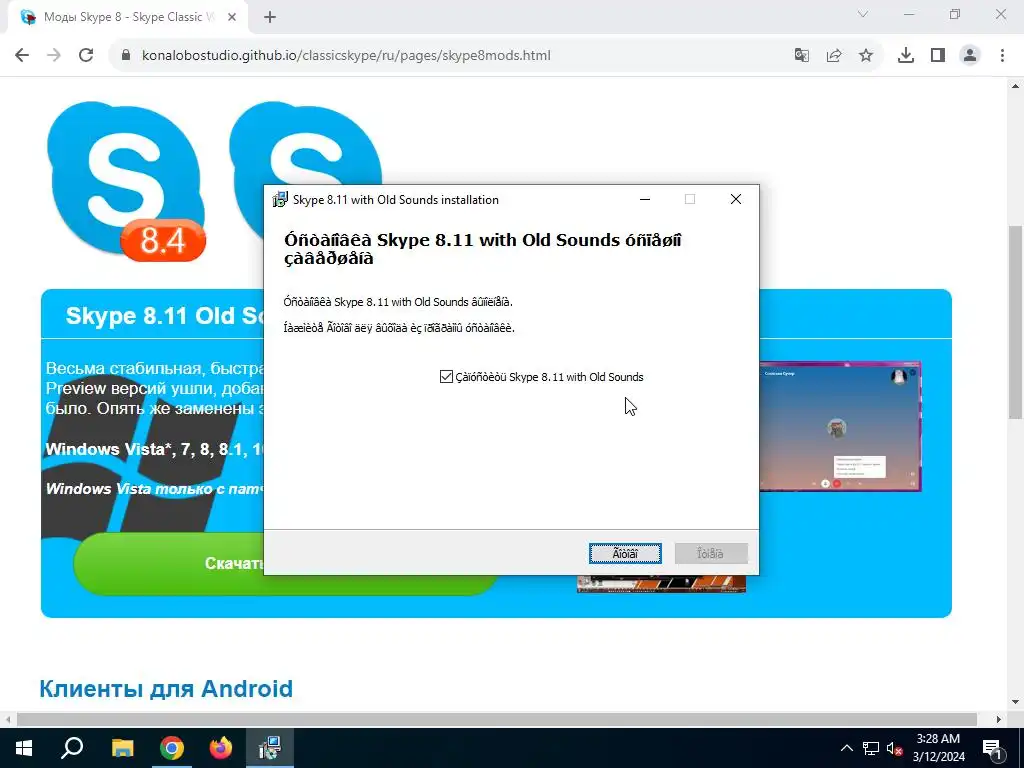This screenshot has width=1024, height=768.
Task: Go back using the browser back arrow
Action: tap(22, 56)
